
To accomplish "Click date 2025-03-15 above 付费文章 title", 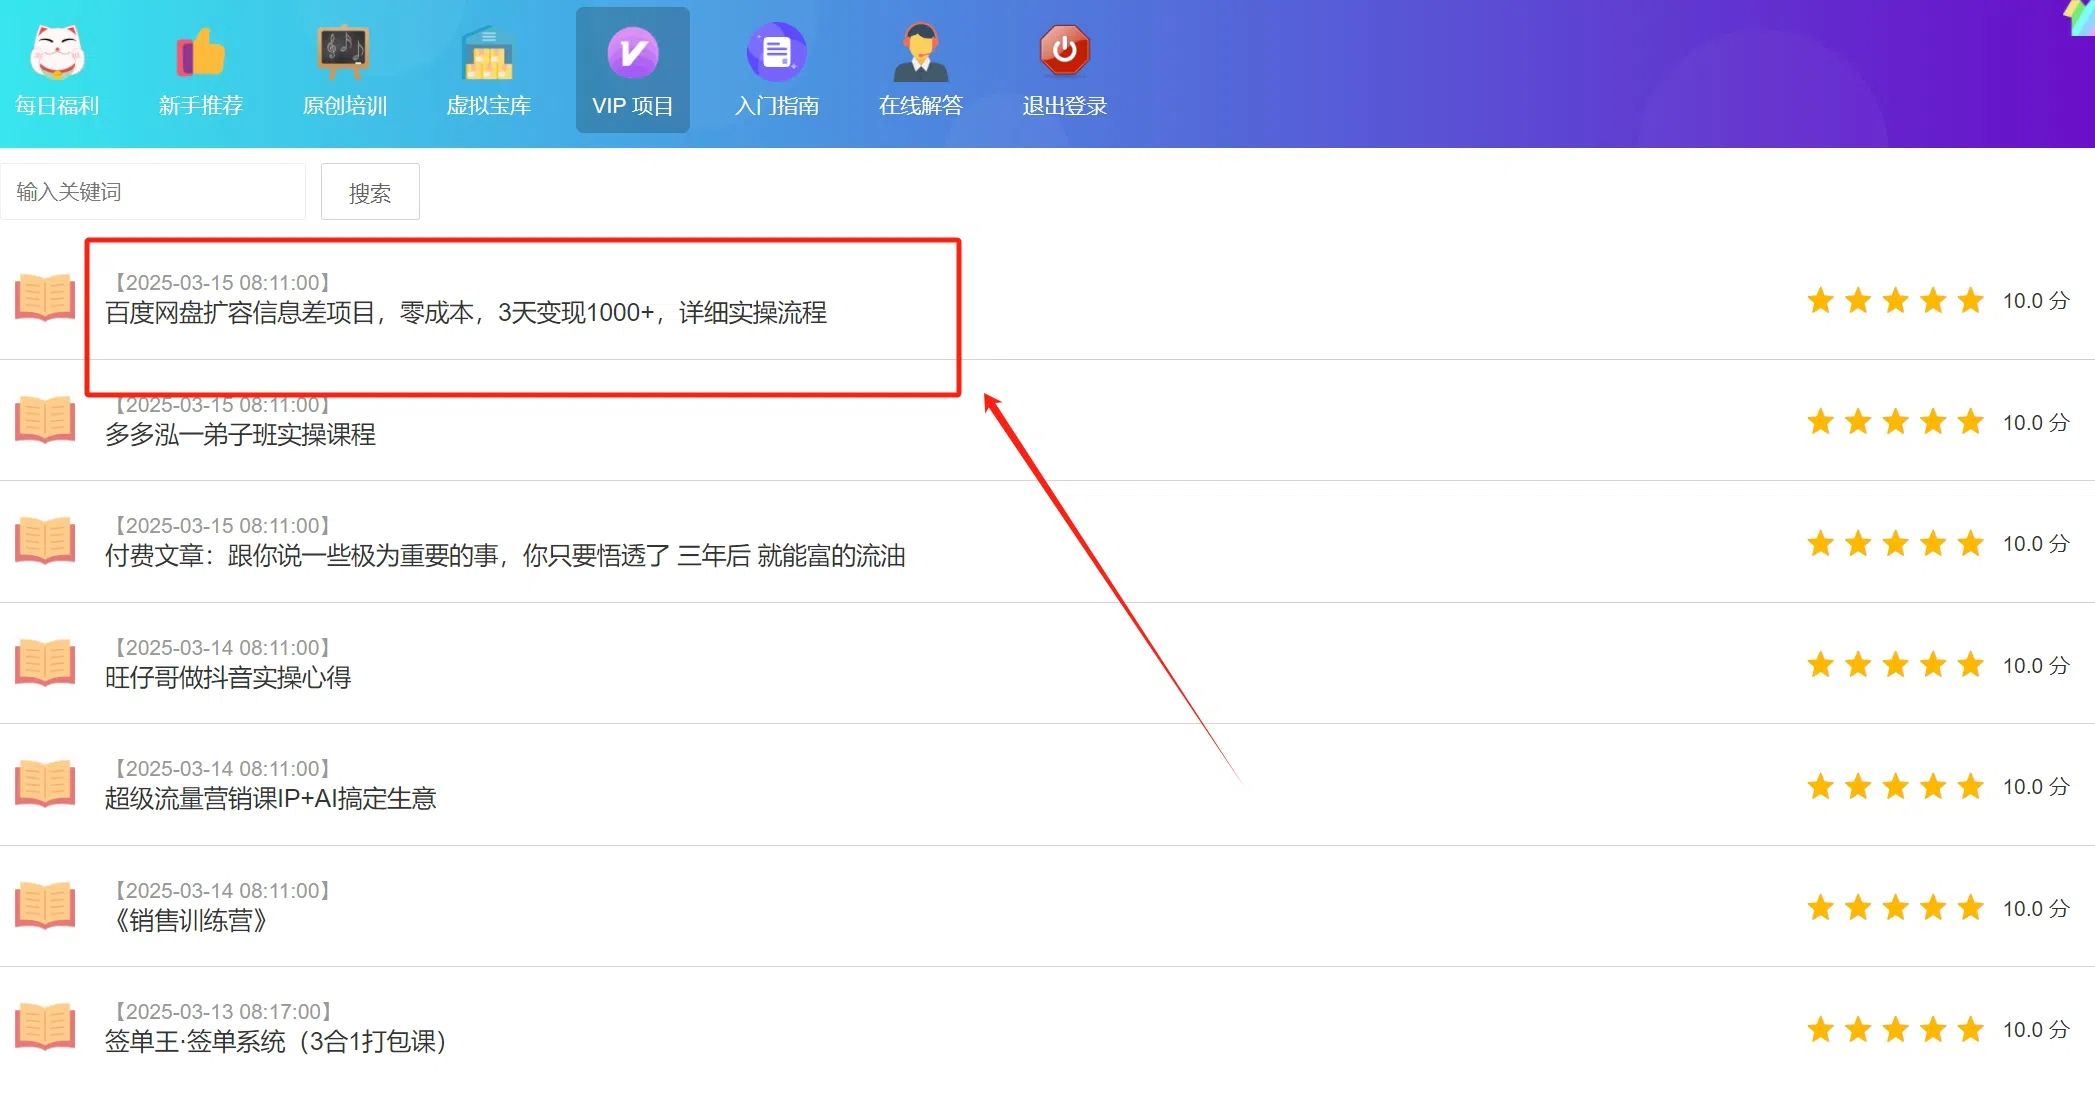I will point(222,526).
